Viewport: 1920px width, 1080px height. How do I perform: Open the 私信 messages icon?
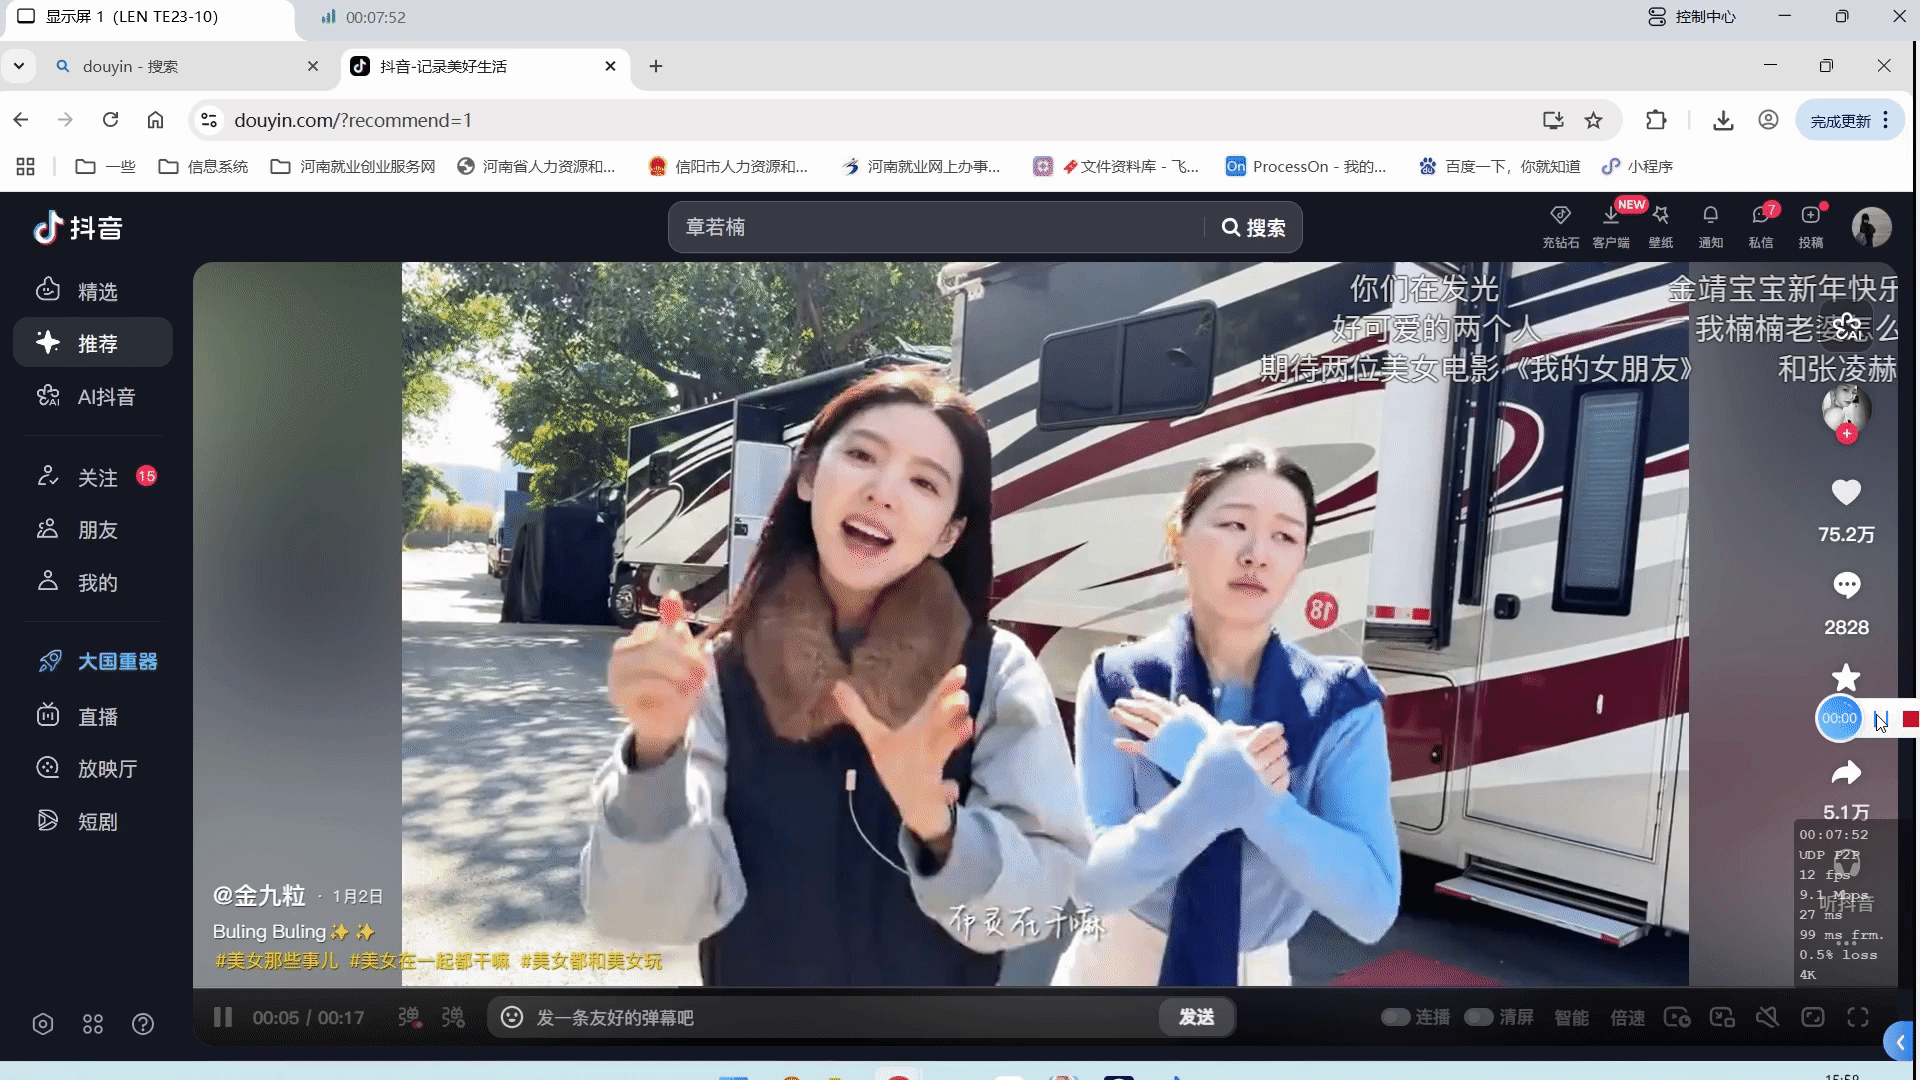tap(1760, 216)
